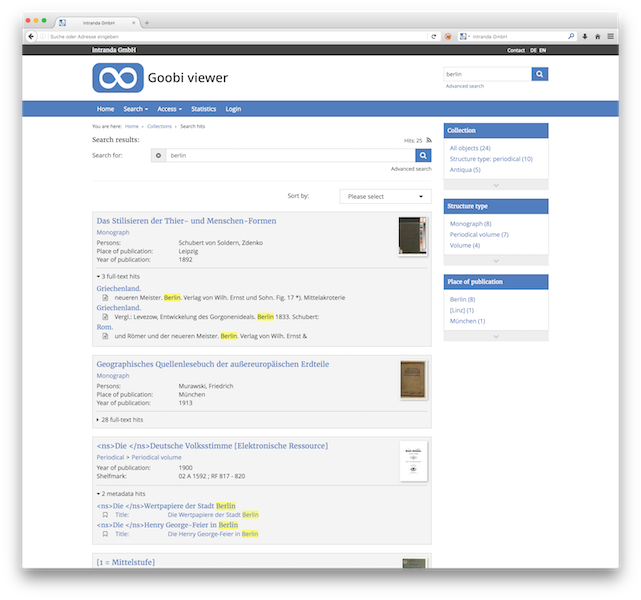This screenshot has width=641, height=600.
Task: Open the browser downloads arrow icon
Action: click(x=585, y=36)
